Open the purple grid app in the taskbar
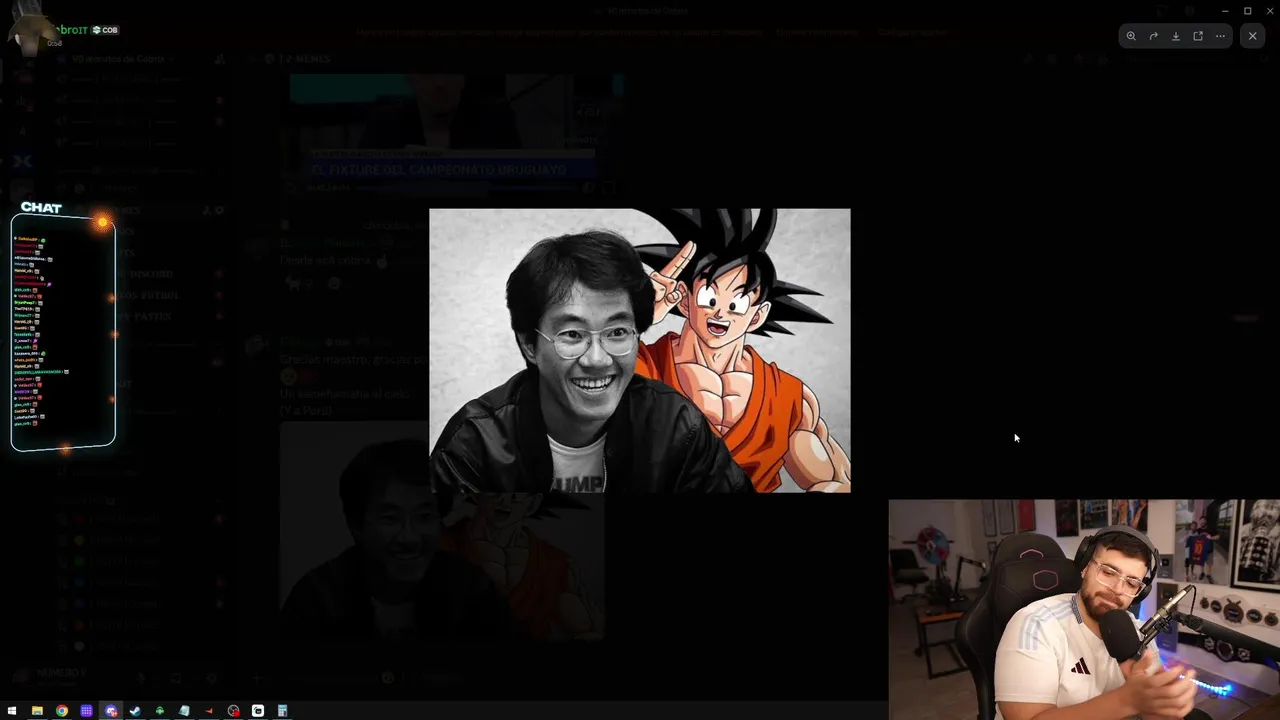 86,711
